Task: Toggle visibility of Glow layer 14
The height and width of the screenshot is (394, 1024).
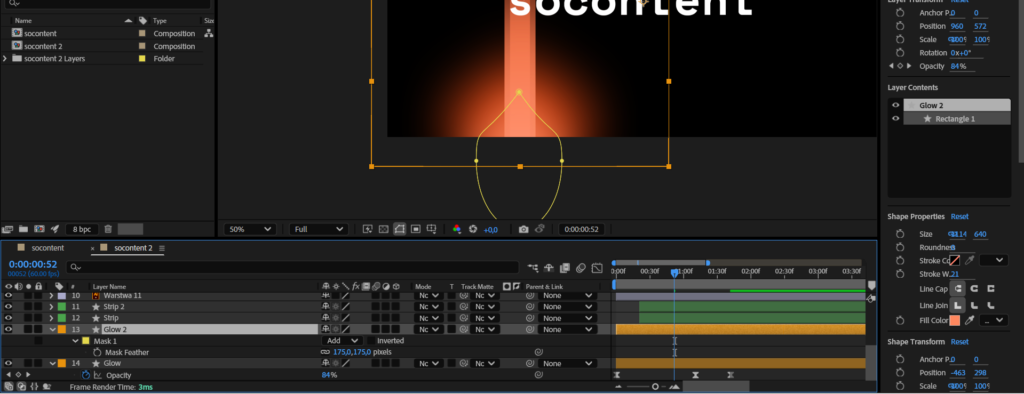Action: pos(8,363)
